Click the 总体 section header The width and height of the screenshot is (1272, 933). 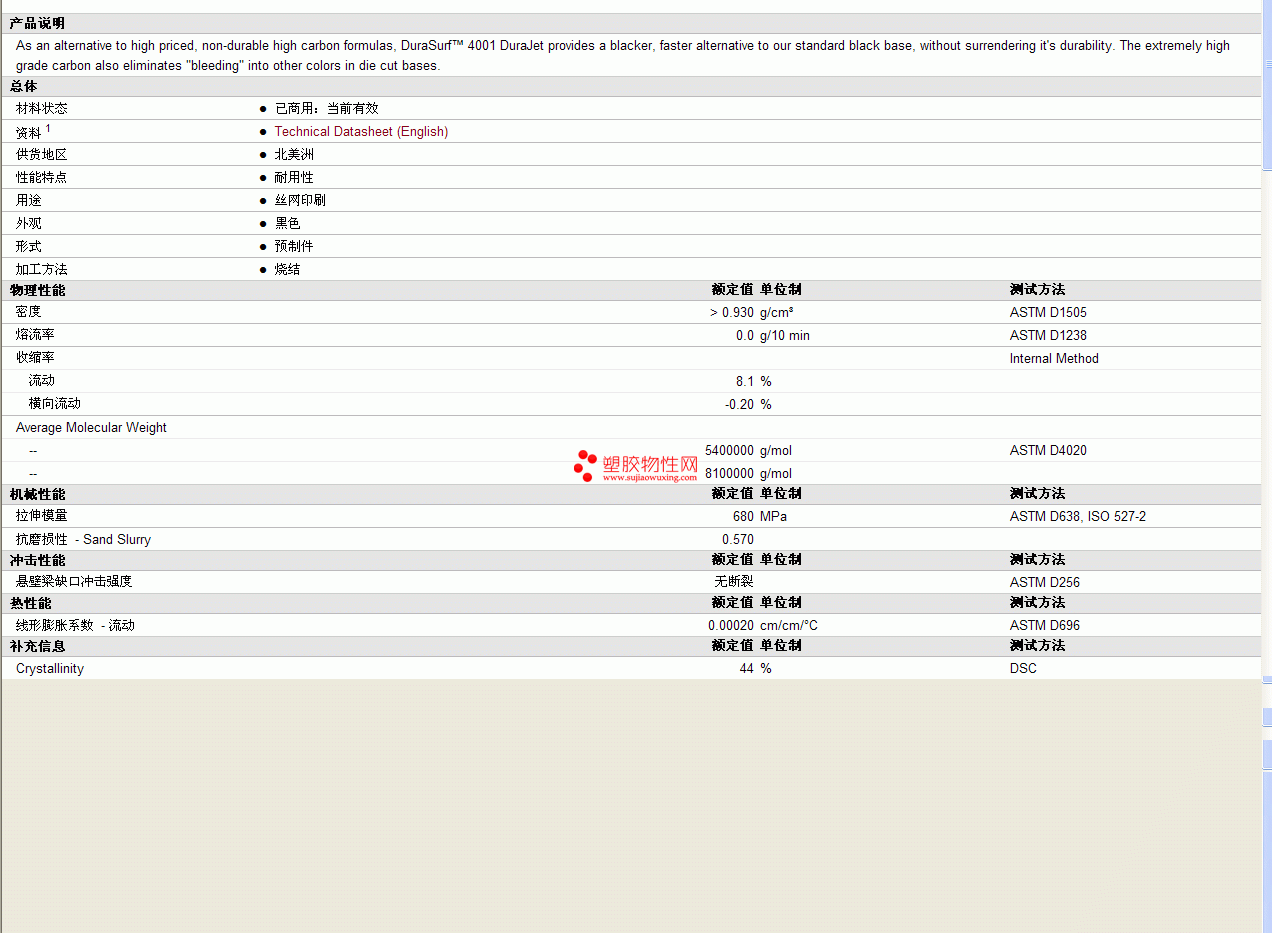coord(24,87)
